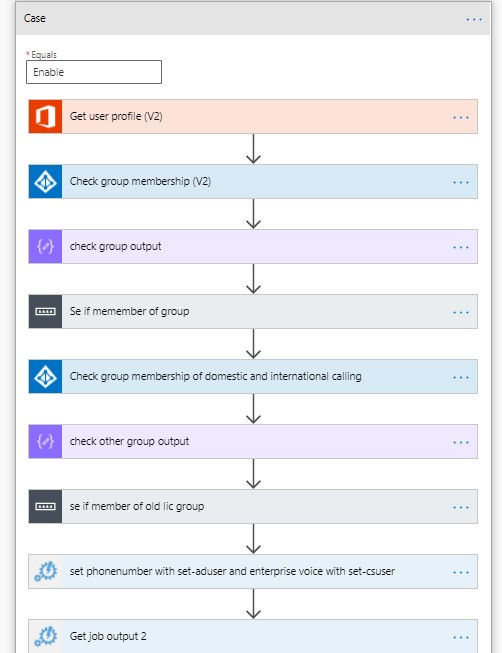
Task: Open the Get job output 2 action title
Action: tap(108, 636)
